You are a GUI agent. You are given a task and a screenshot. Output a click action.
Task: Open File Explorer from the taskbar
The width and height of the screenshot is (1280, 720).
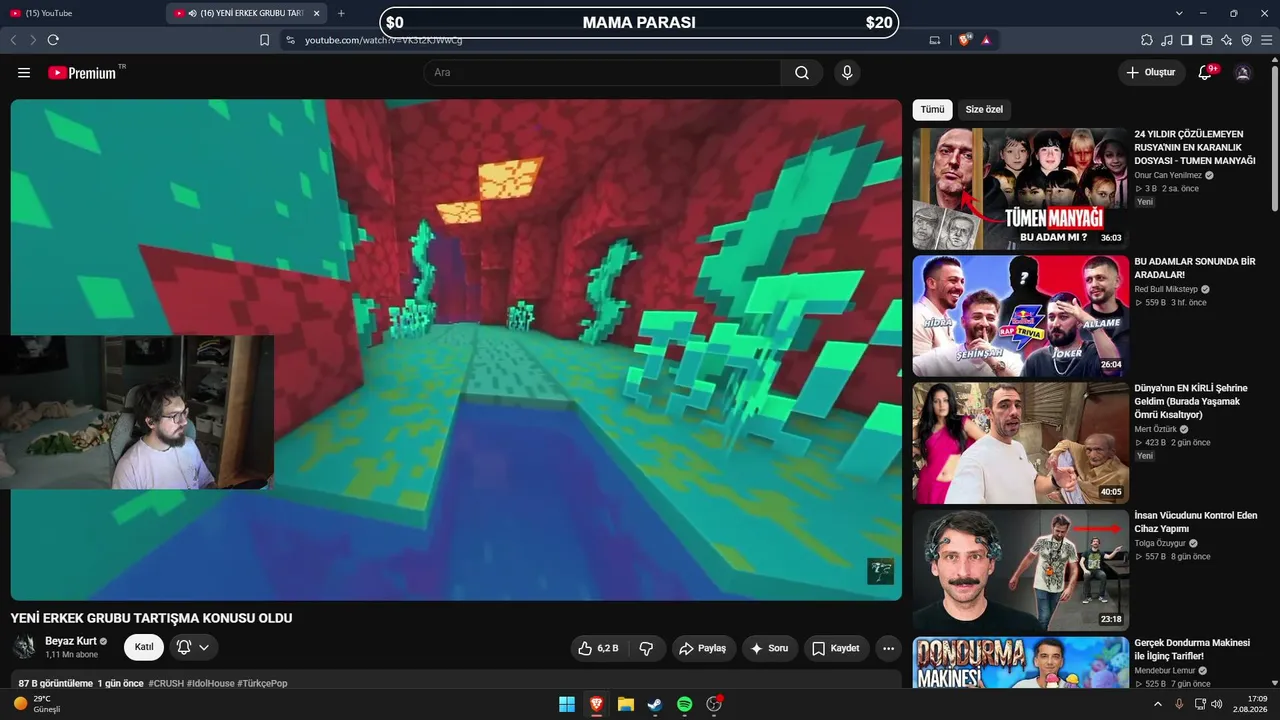626,704
